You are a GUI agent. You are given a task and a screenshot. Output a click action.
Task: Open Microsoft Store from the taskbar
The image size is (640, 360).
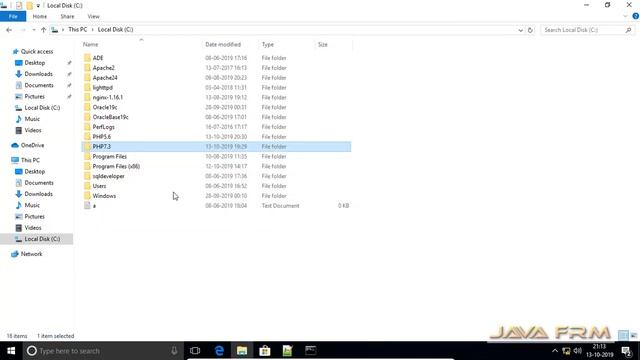[x=265, y=351]
